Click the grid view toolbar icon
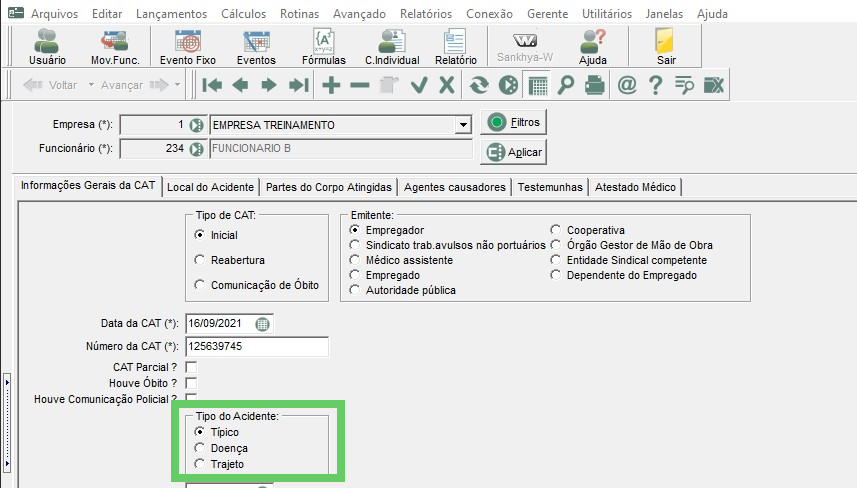The image size is (857, 488). click(x=538, y=85)
